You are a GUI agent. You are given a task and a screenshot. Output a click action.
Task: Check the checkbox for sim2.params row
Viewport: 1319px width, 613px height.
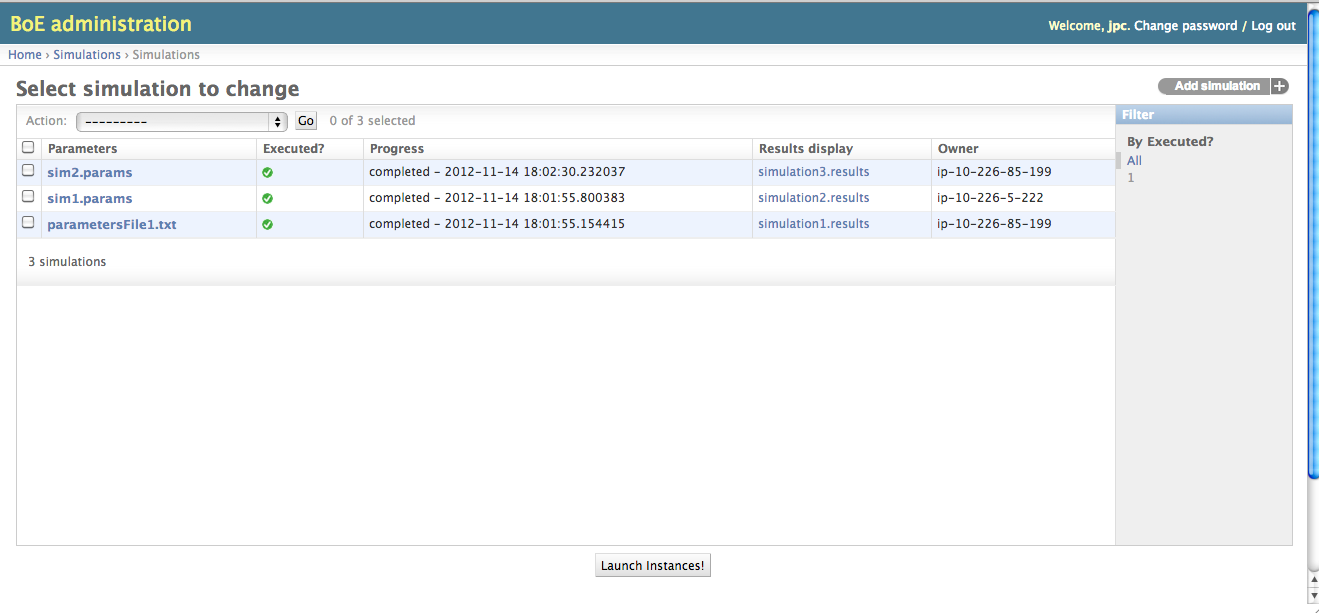[x=27, y=172]
